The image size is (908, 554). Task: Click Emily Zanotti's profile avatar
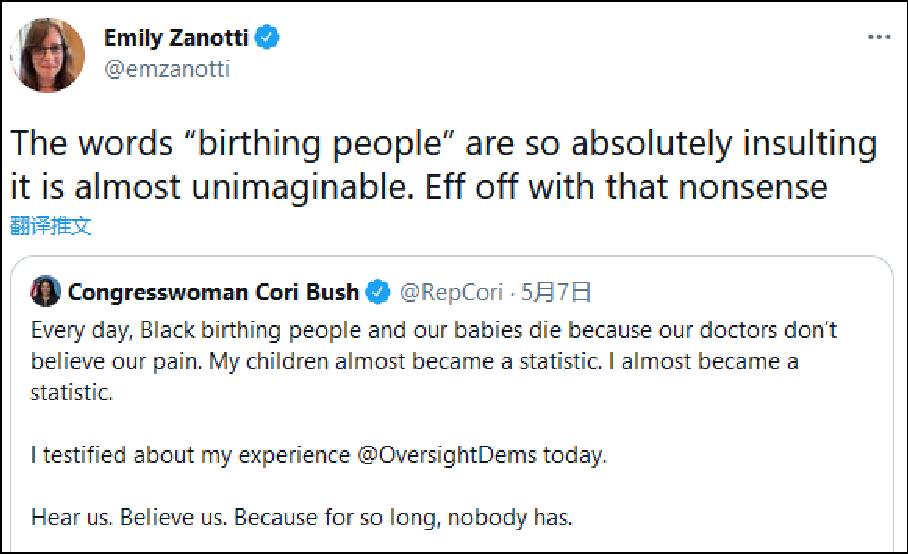click(48, 53)
